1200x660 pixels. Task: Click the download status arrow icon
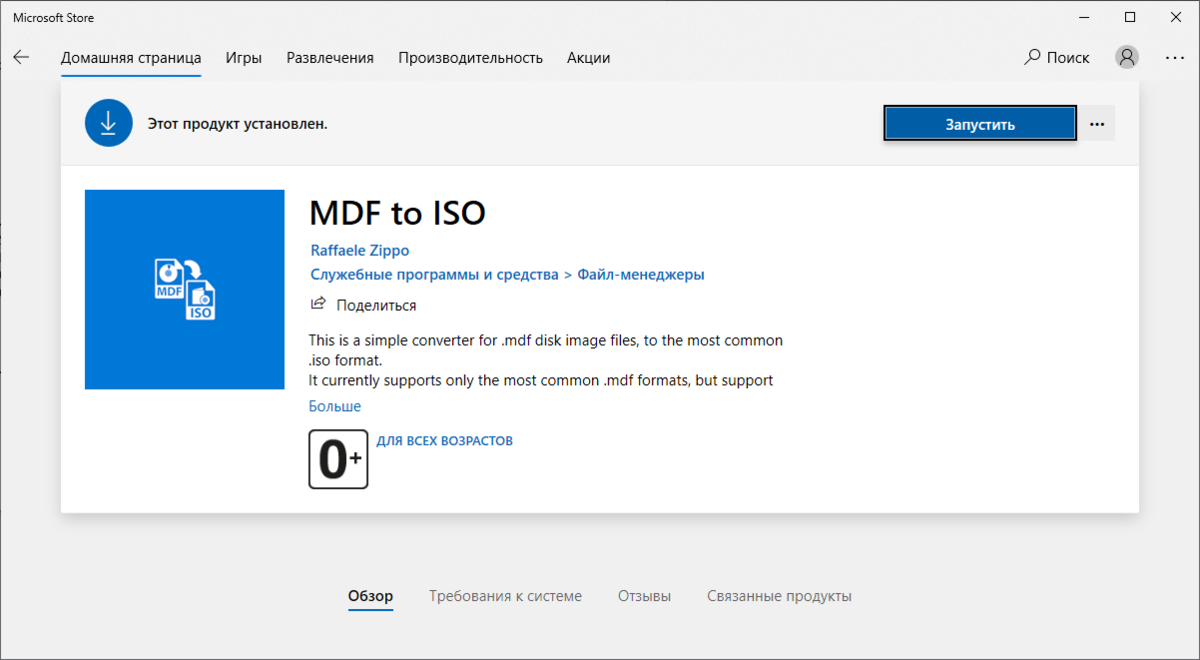108,124
